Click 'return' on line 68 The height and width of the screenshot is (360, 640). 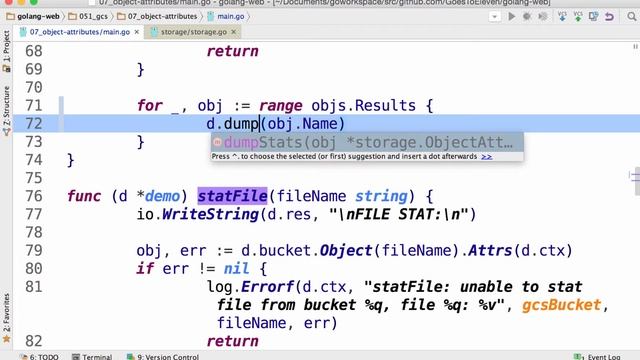click(x=232, y=51)
